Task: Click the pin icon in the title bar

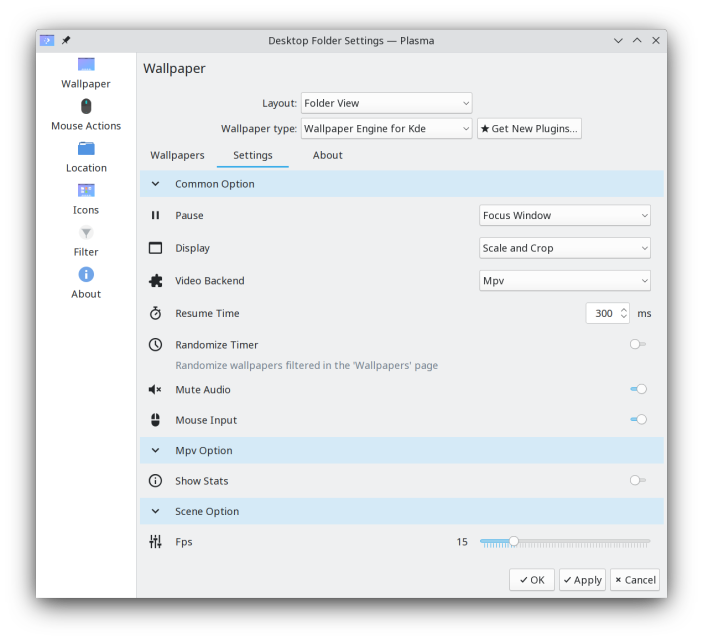Action: pos(66,40)
